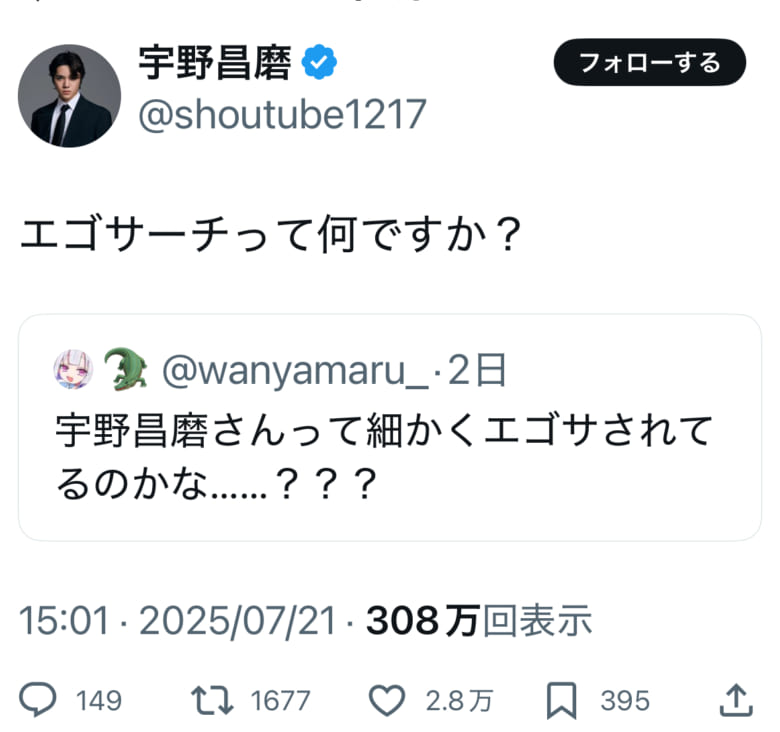
Task: Click the 149 replies count
Action: tap(99, 701)
